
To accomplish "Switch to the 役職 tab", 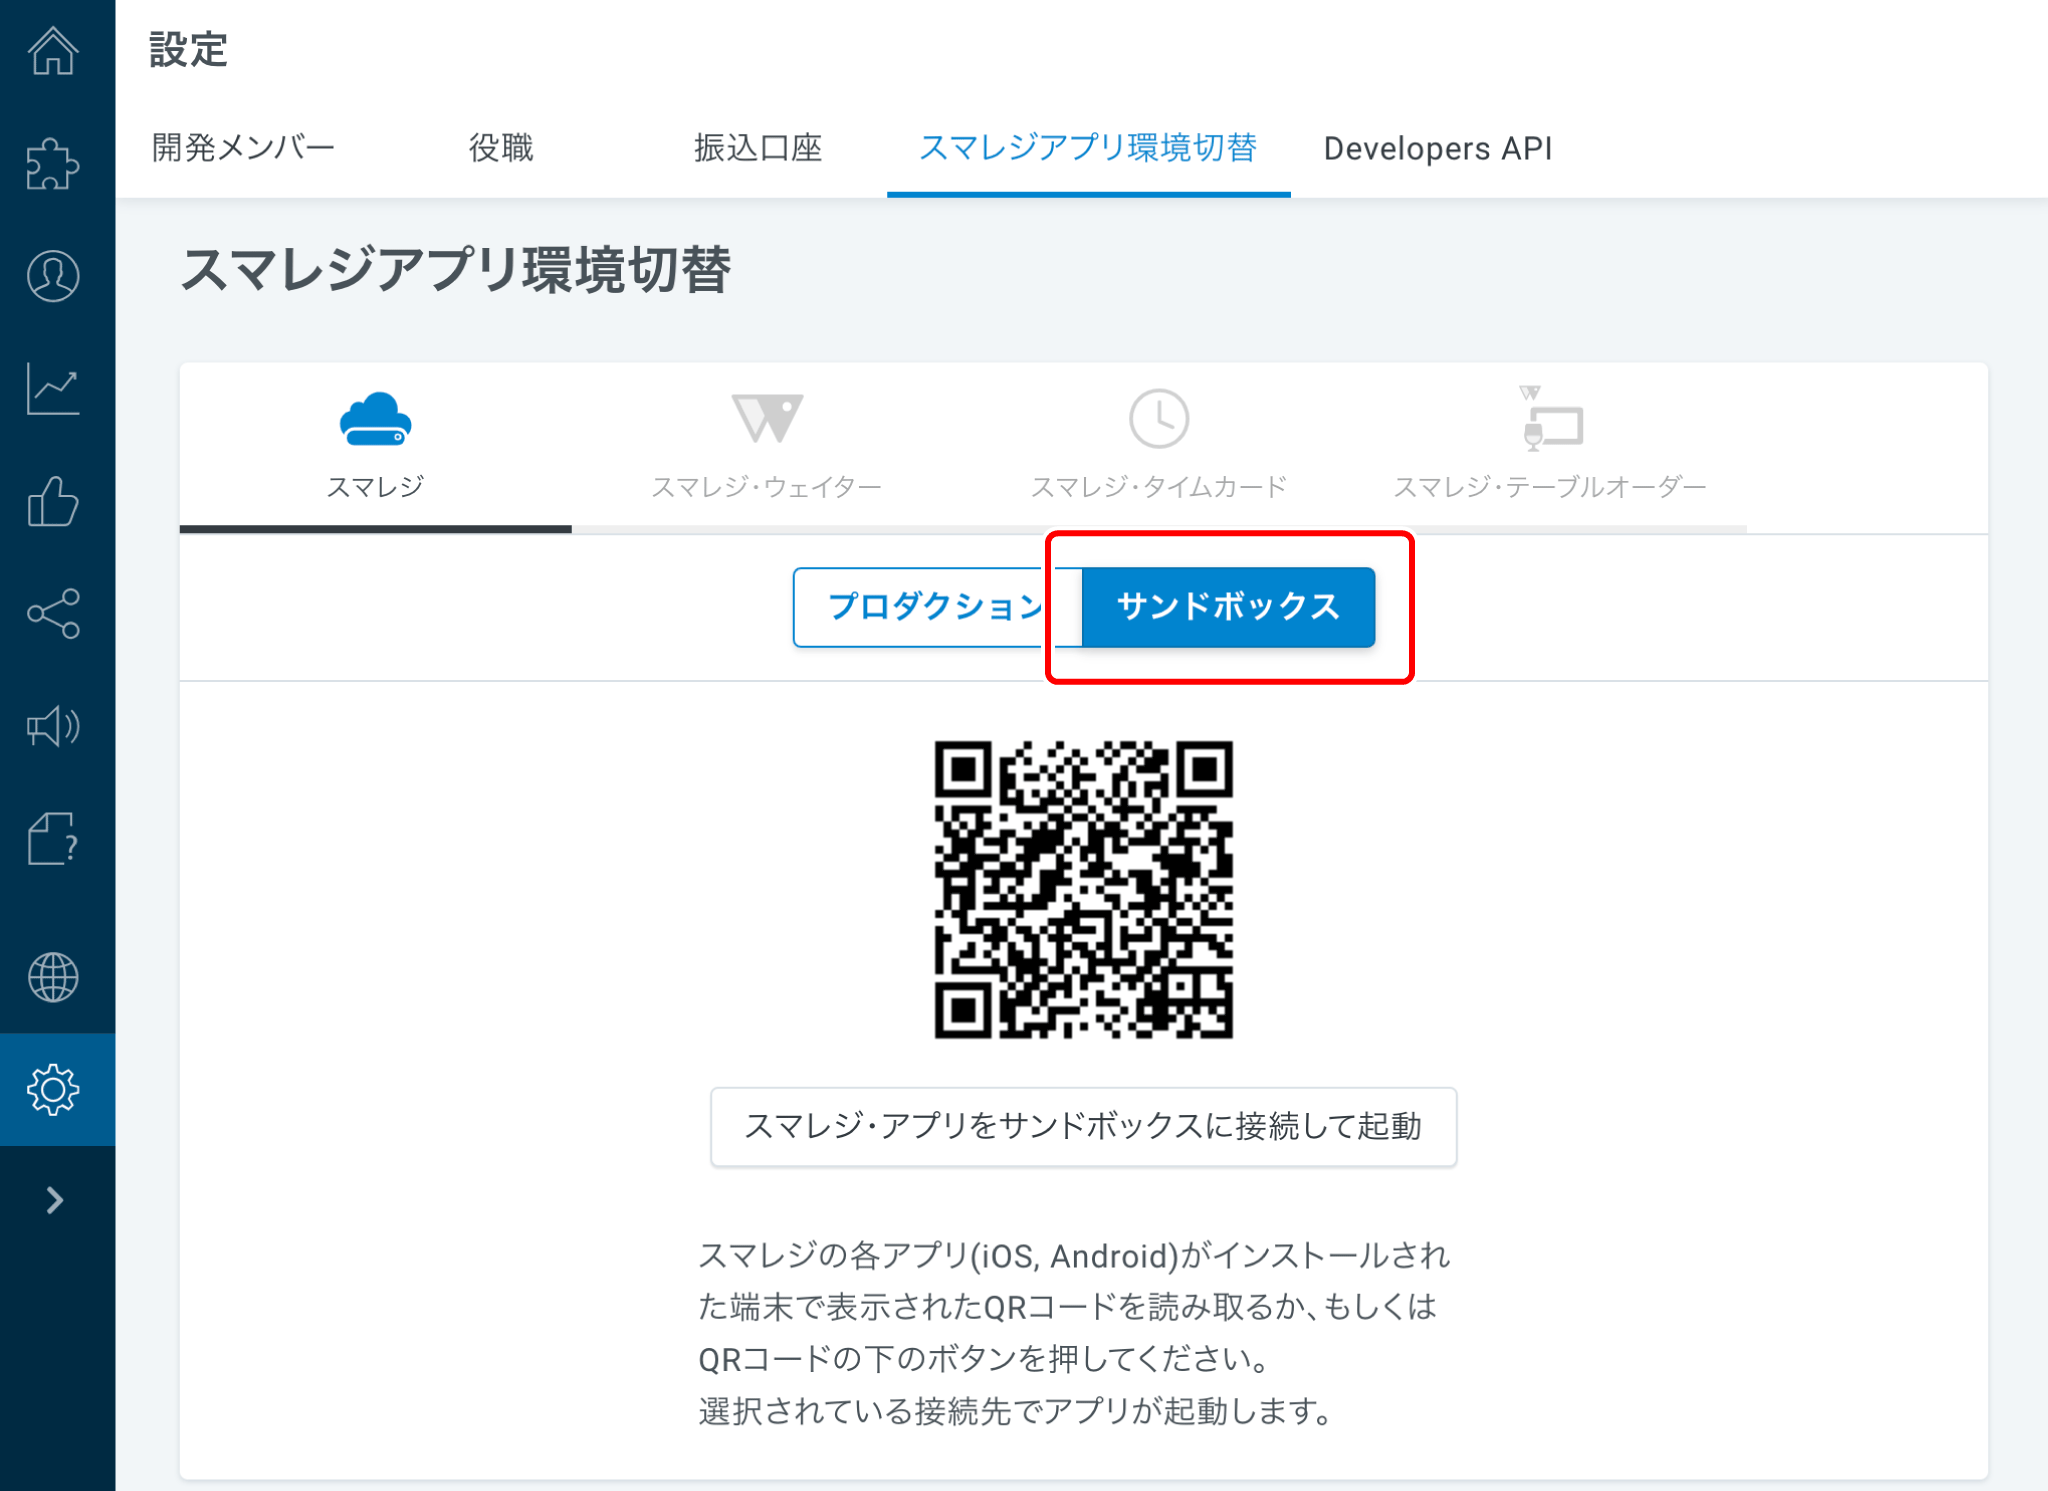I will 501,148.
